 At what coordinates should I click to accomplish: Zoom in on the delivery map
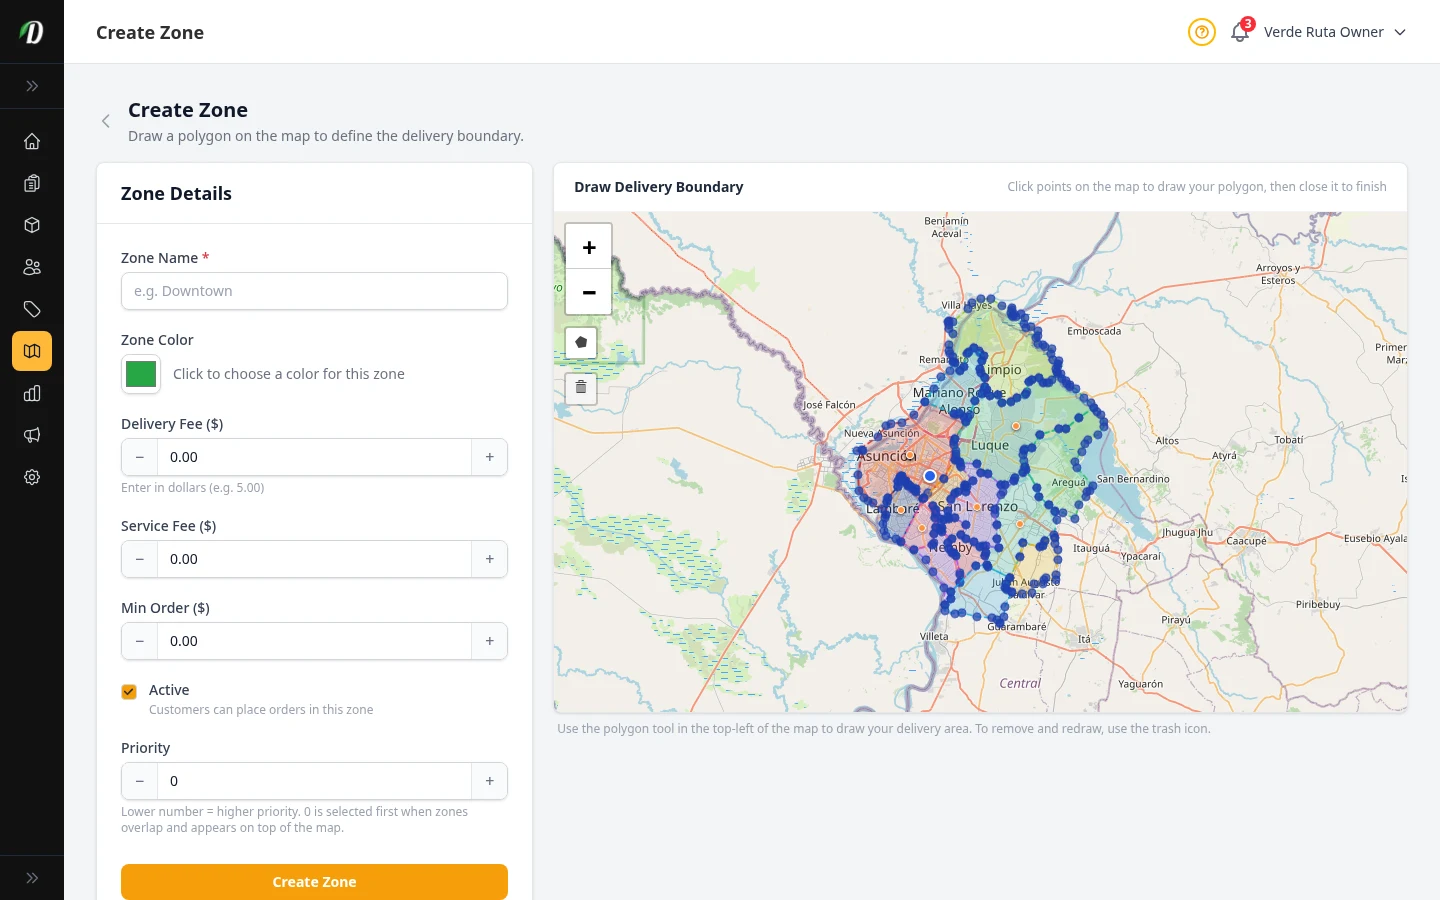pos(588,245)
